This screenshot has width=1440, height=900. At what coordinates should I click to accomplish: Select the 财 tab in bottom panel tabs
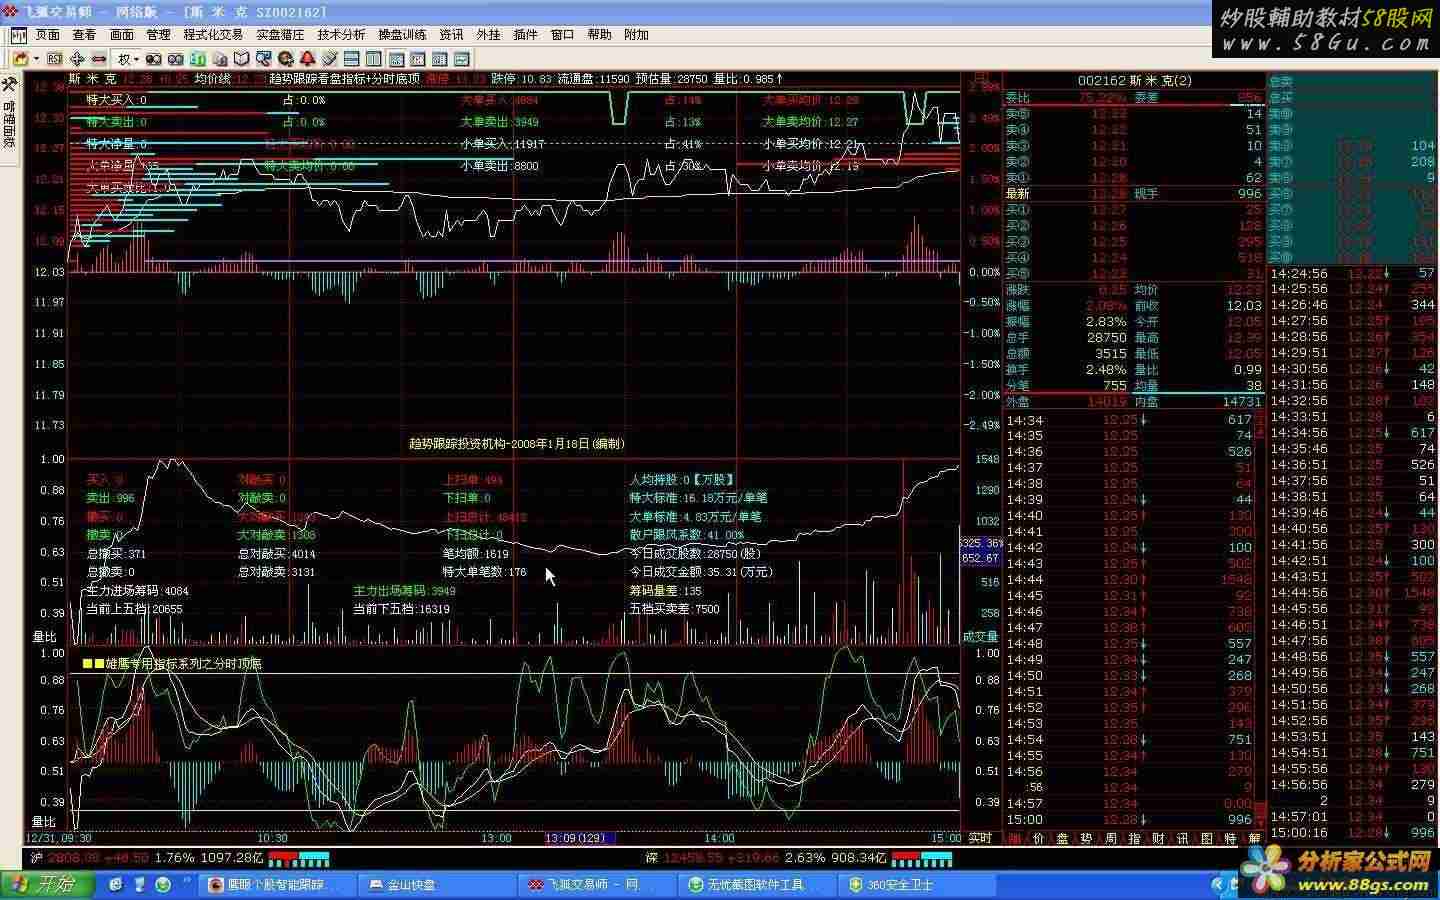click(1158, 838)
